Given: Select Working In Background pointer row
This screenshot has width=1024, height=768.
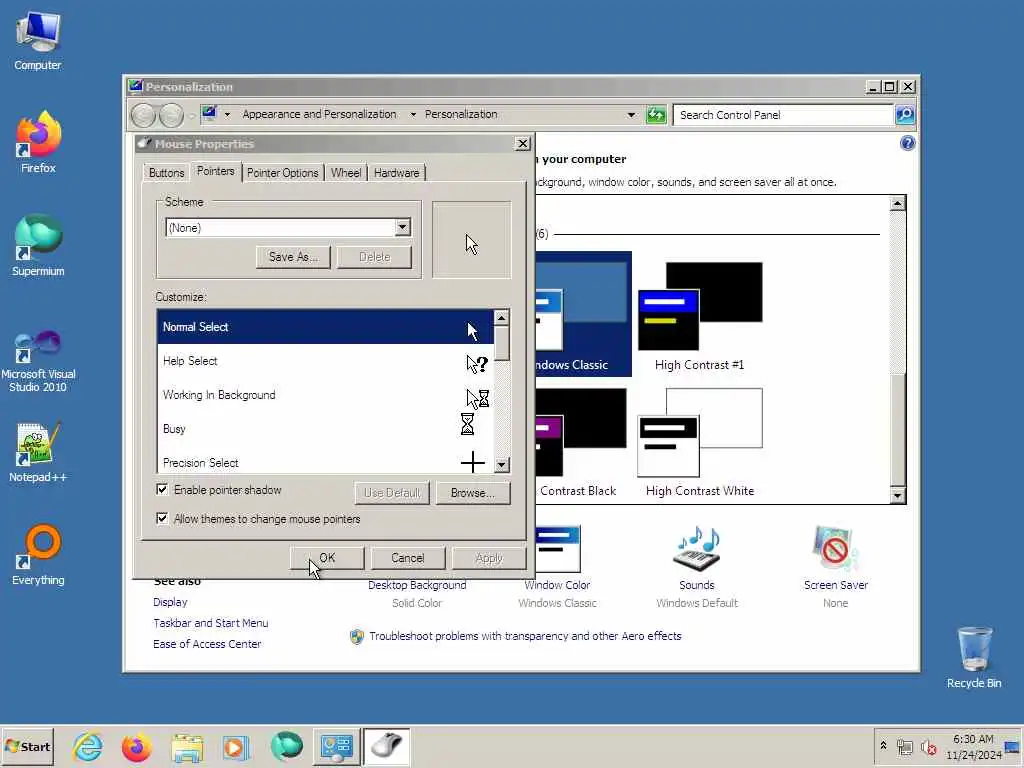Looking at the screenshot, I should (x=325, y=395).
